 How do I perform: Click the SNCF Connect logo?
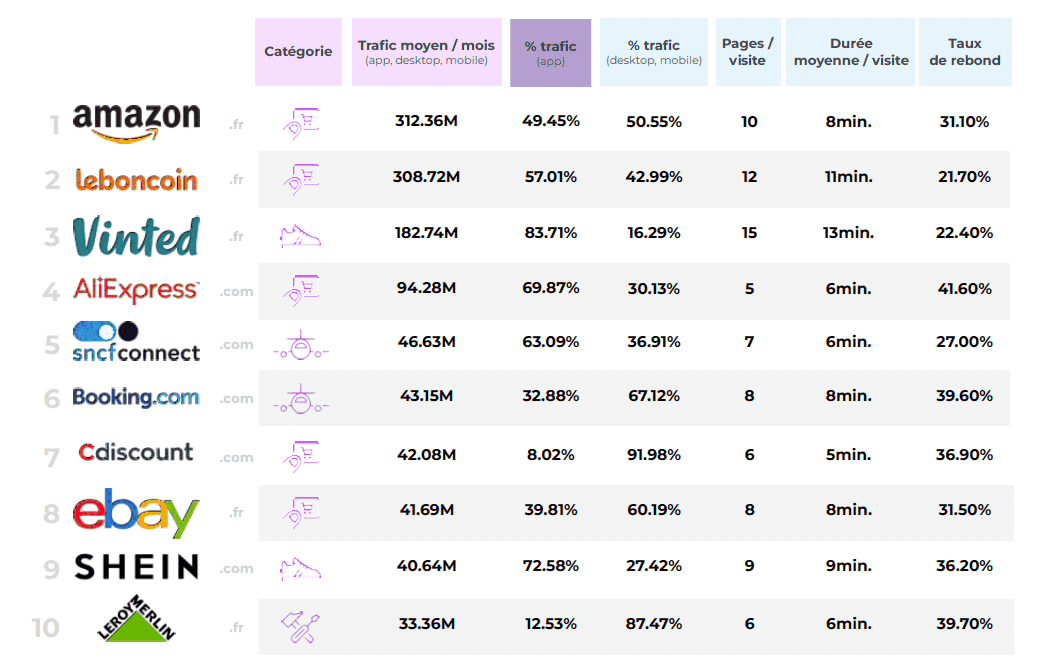coord(136,342)
